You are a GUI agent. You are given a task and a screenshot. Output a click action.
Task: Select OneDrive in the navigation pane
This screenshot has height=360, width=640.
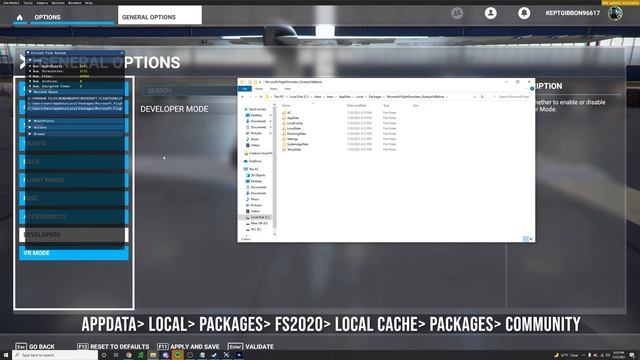pyautogui.click(x=252, y=161)
